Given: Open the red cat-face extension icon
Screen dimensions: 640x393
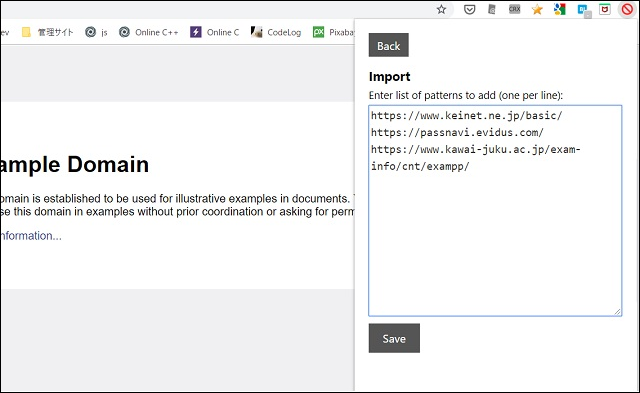Looking at the screenshot, I should [604, 9].
